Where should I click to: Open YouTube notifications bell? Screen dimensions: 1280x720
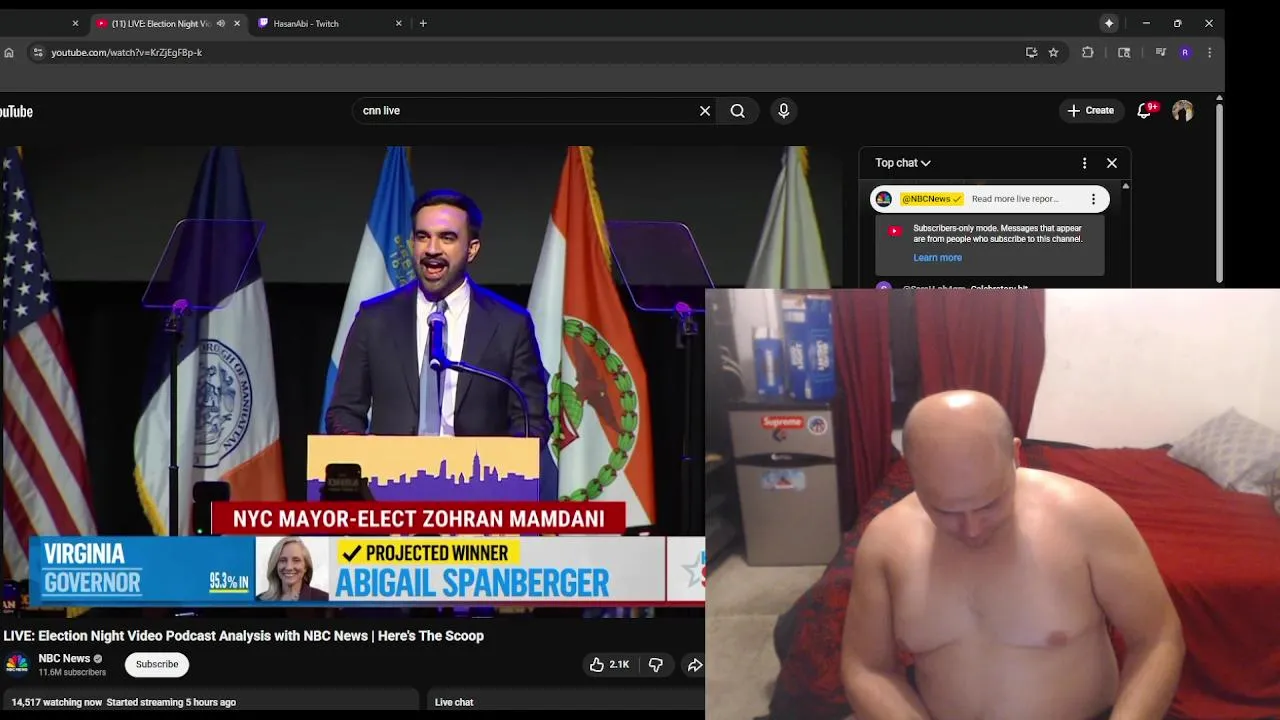(1146, 111)
